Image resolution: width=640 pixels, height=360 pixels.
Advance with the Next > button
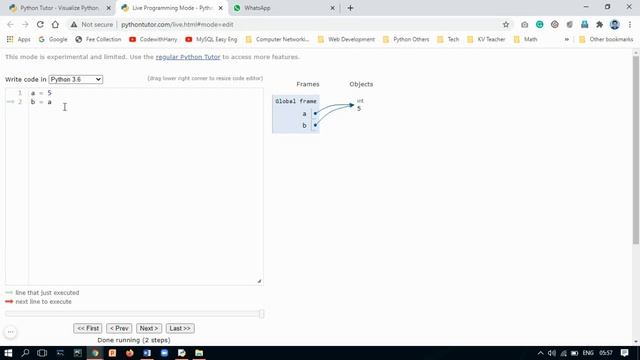pyautogui.click(x=149, y=328)
